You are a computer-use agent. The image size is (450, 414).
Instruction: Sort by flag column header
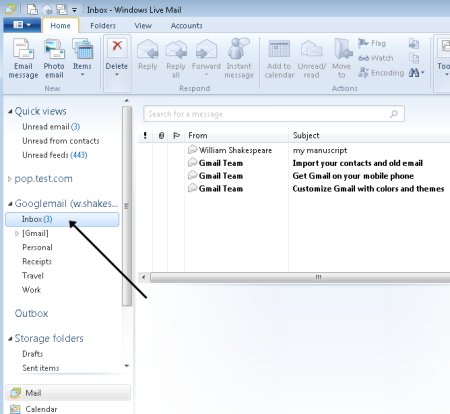tap(176, 136)
